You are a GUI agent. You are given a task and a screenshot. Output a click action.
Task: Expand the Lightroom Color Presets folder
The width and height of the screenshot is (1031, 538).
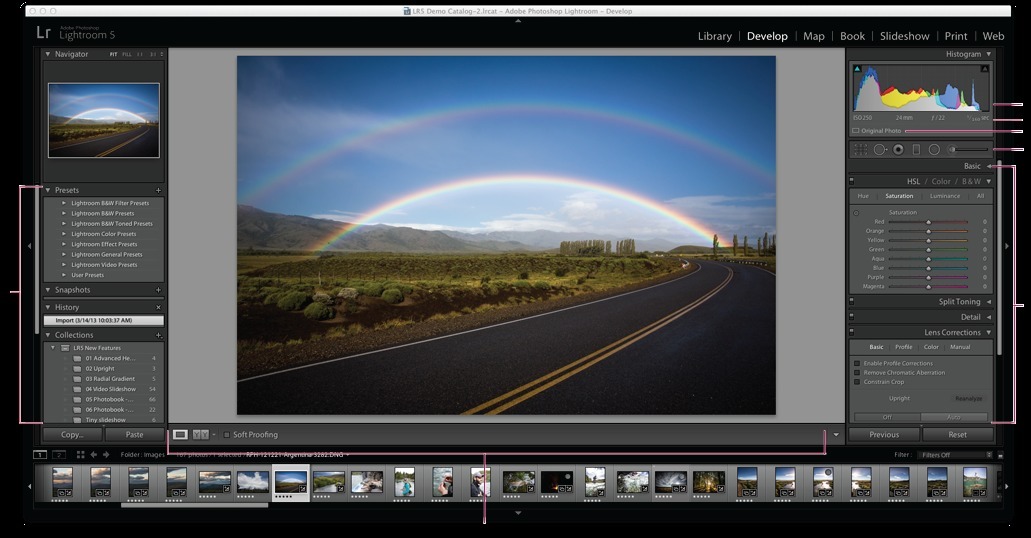tap(64, 234)
